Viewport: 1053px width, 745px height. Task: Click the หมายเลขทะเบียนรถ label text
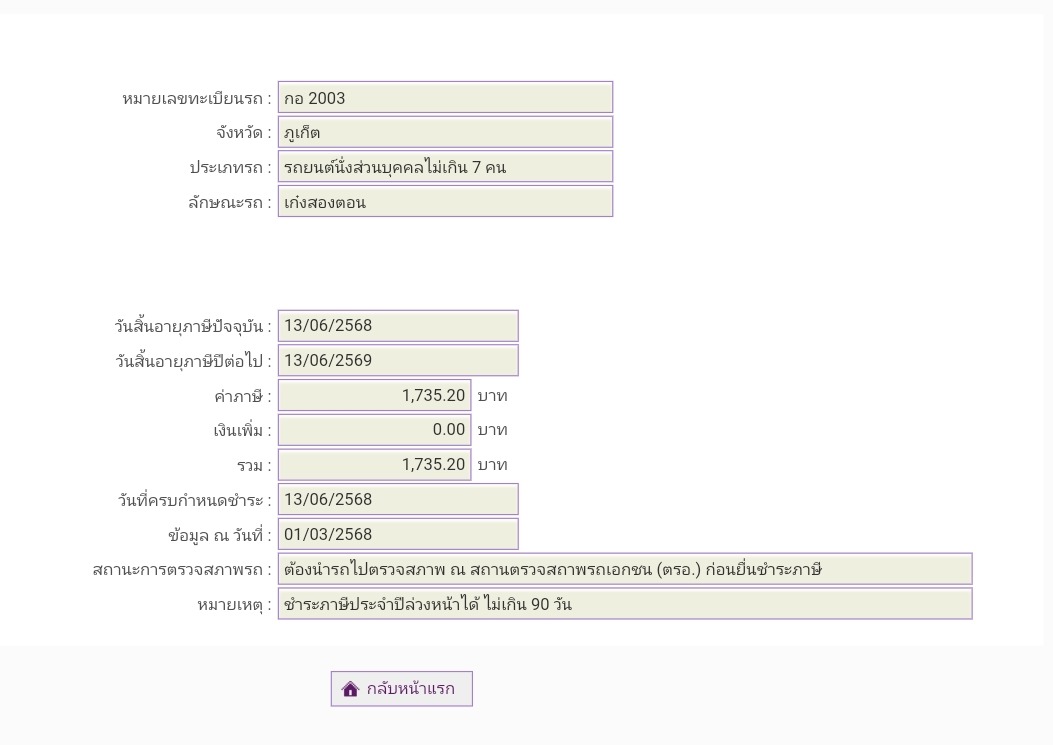(x=196, y=99)
